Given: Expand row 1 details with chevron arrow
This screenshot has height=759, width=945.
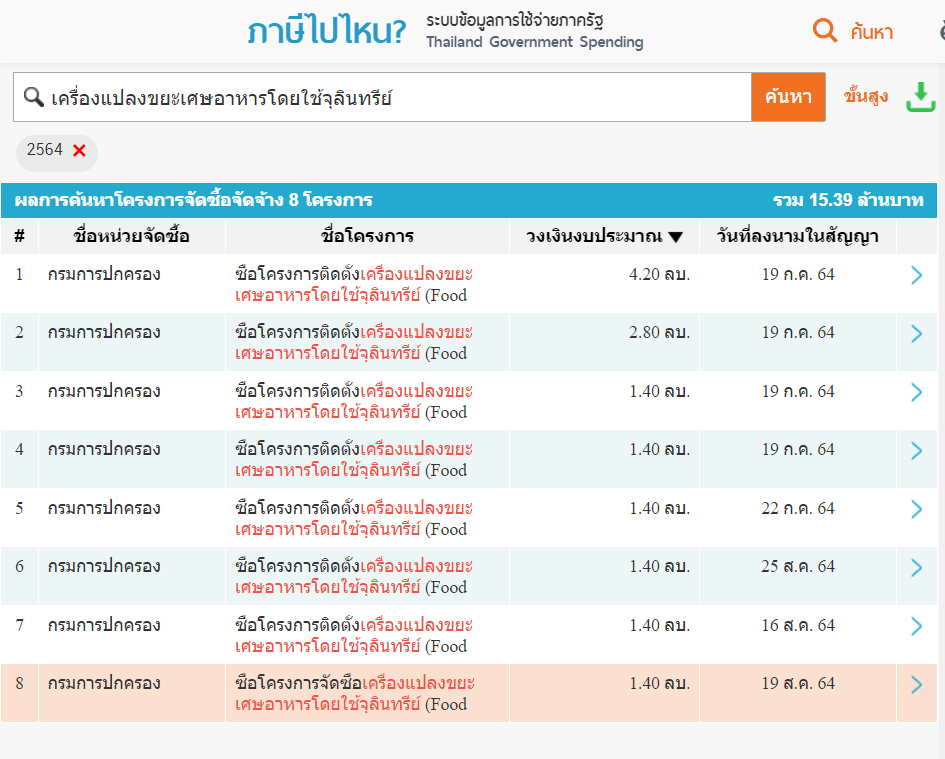Looking at the screenshot, I should 916,276.
